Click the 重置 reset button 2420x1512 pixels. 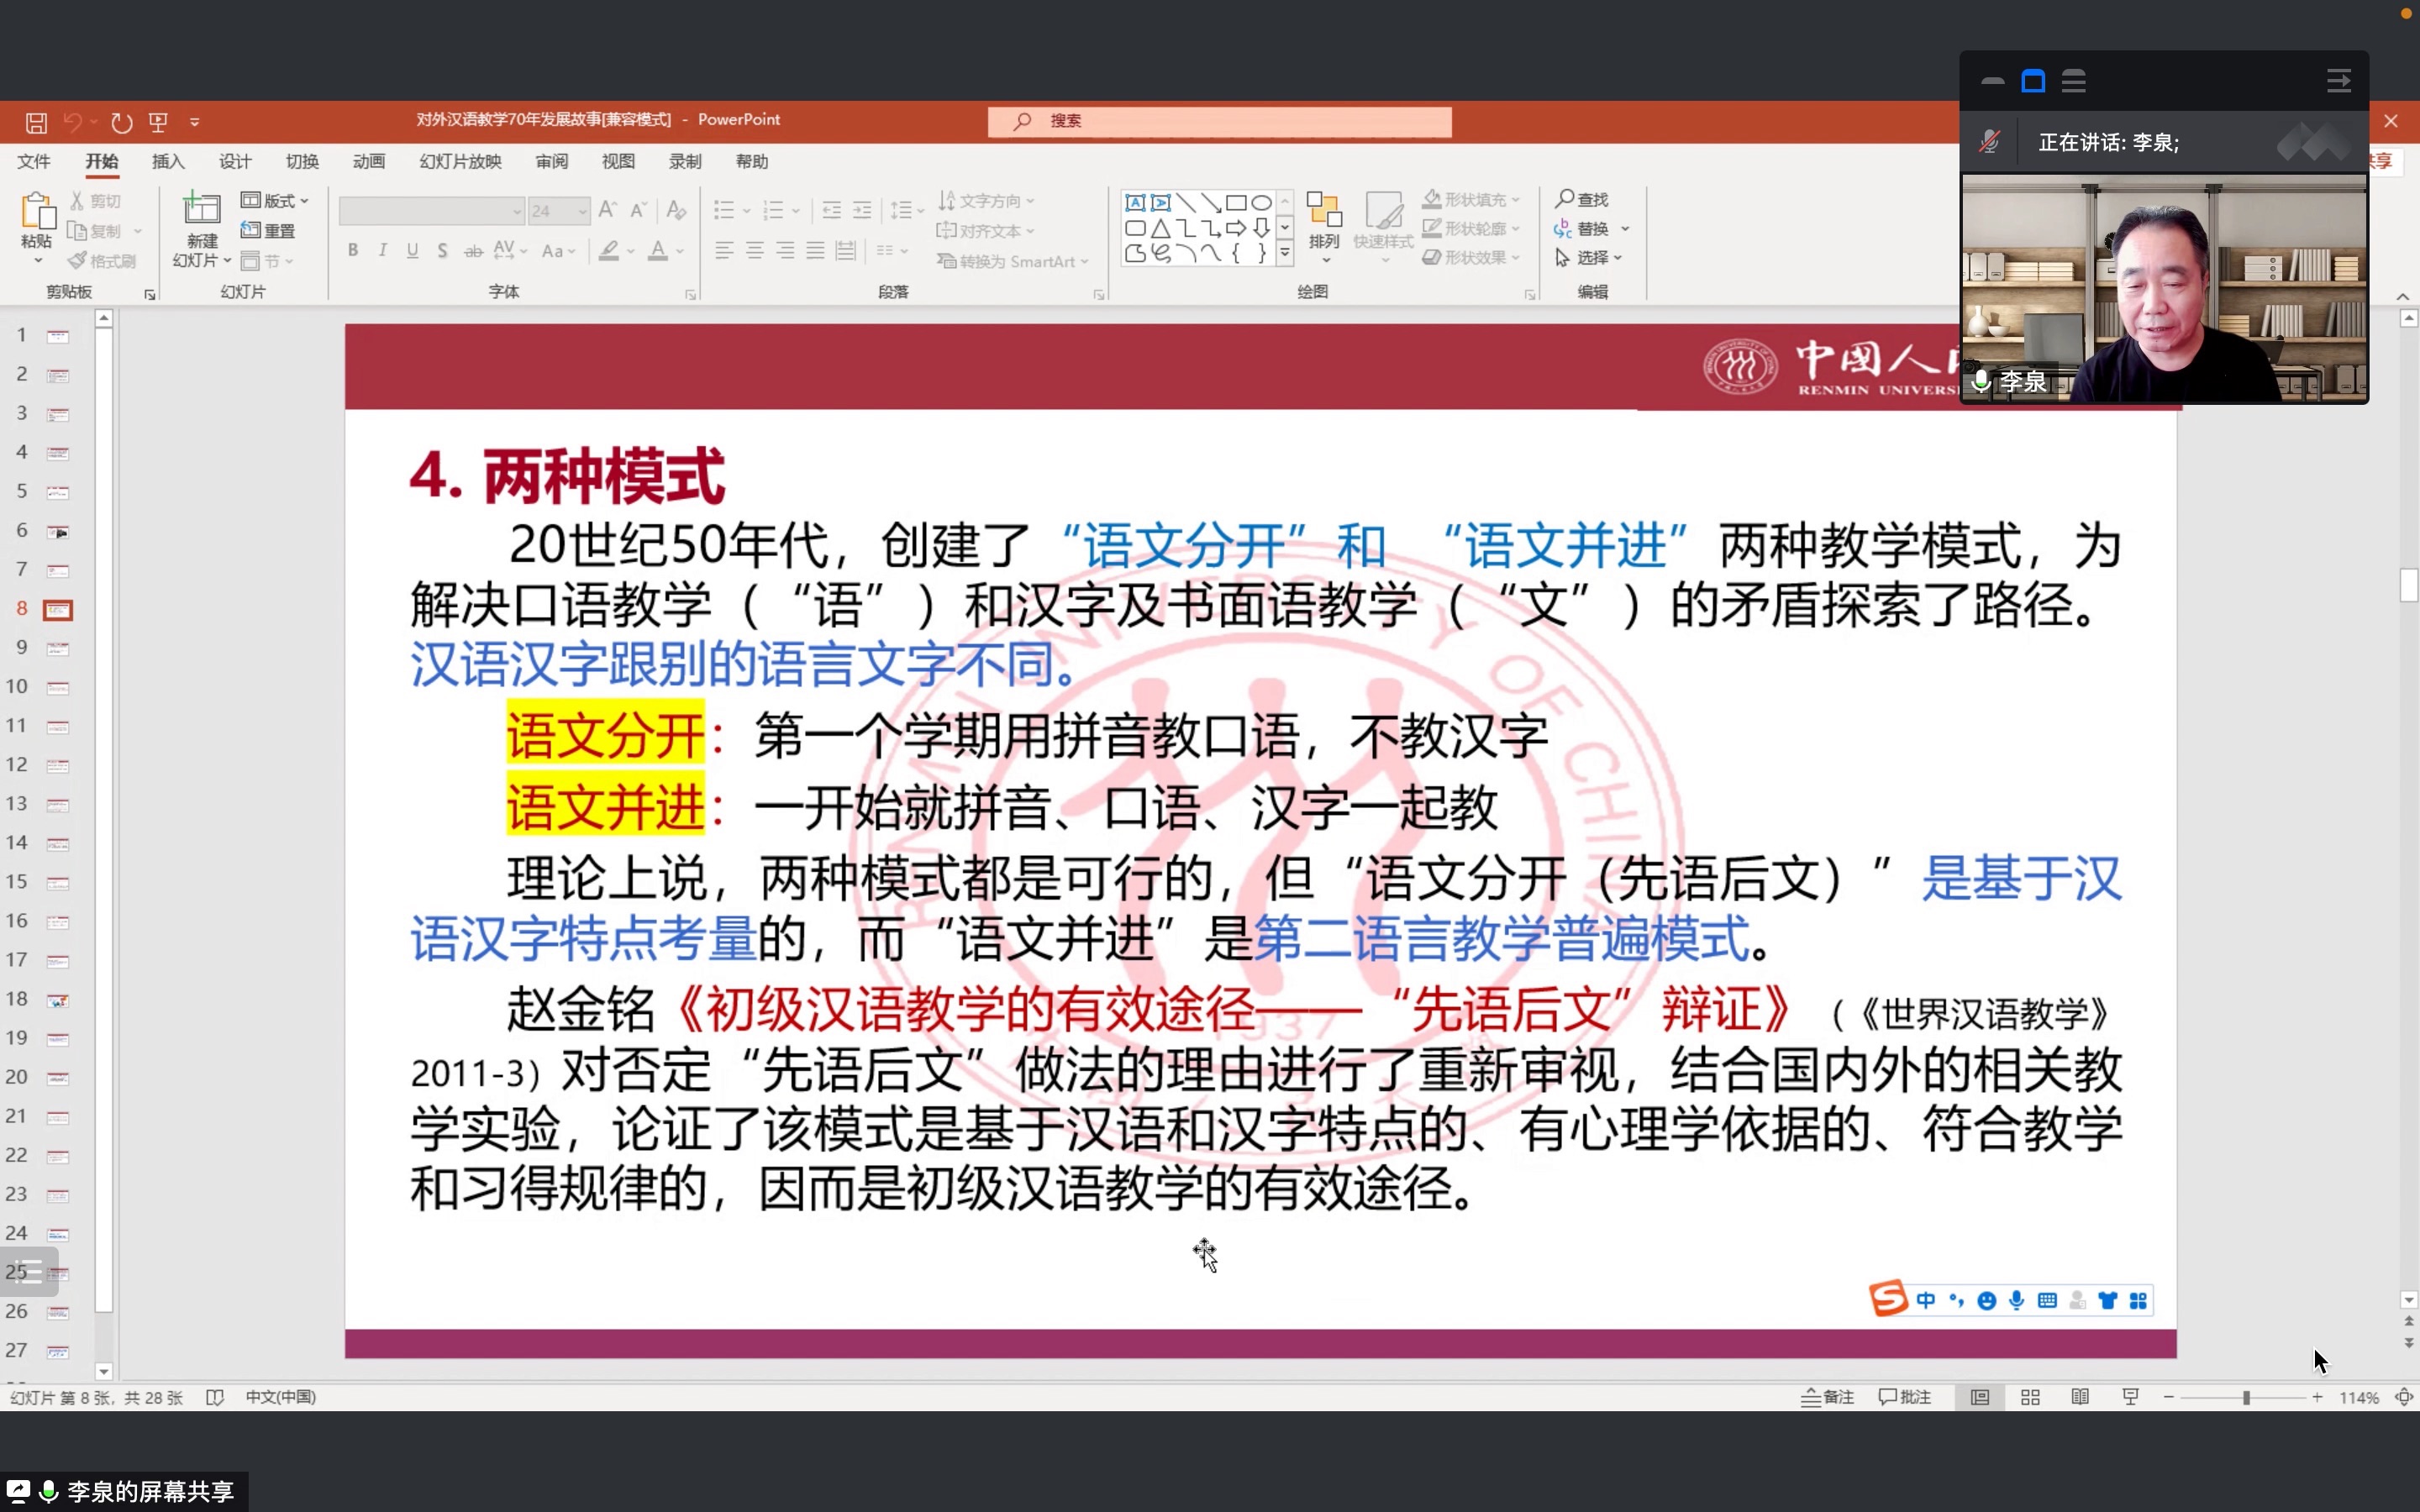[x=268, y=231]
